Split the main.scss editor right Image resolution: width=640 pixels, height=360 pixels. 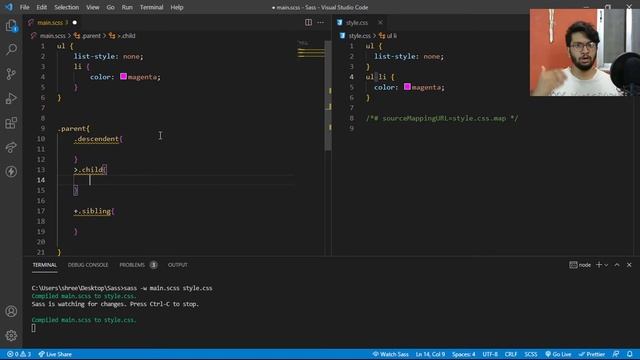pos(309,22)
